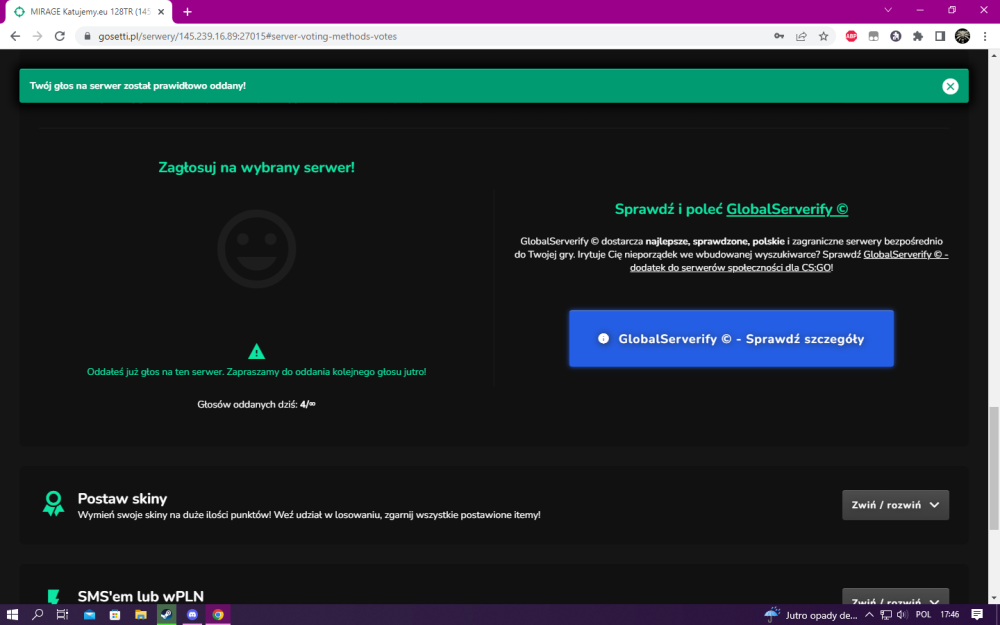
Task: Switch to Steam in the taskbar
Action: pyautogui.click(x=166, y=615)
